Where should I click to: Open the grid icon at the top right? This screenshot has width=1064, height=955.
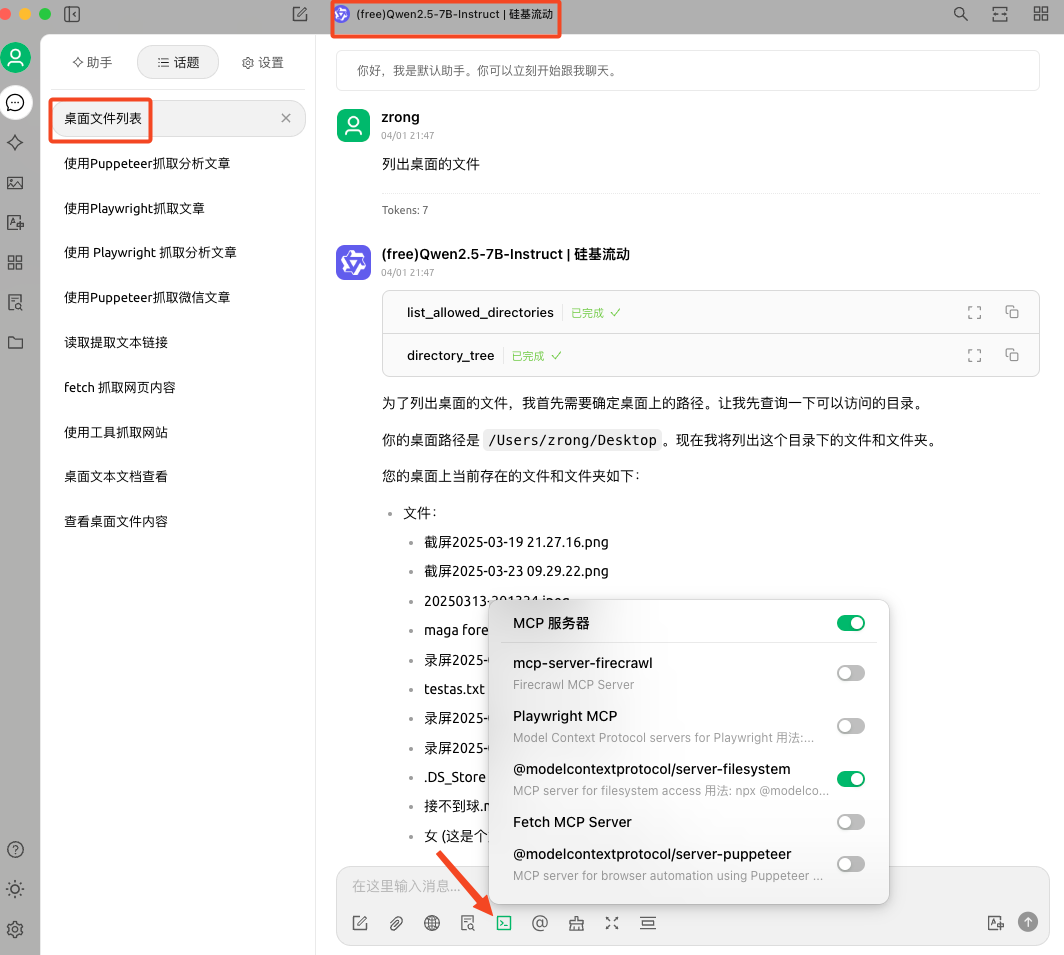click(x=1040, y=14)
